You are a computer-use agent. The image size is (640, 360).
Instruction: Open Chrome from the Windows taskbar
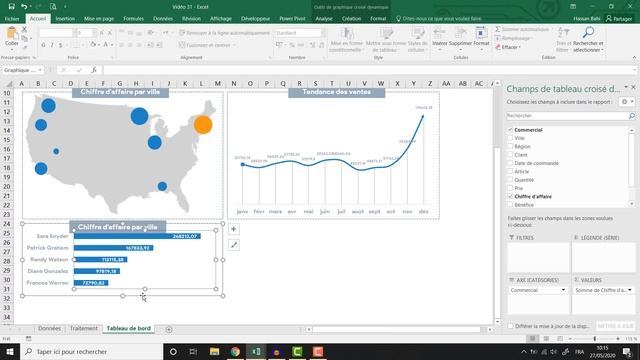(235, 351)
